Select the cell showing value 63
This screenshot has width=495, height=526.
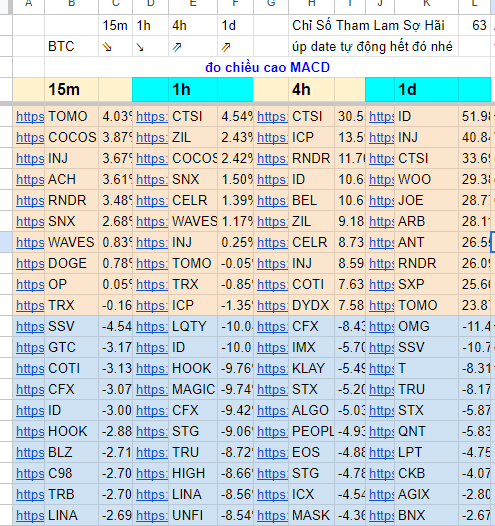tap(475, 25)
